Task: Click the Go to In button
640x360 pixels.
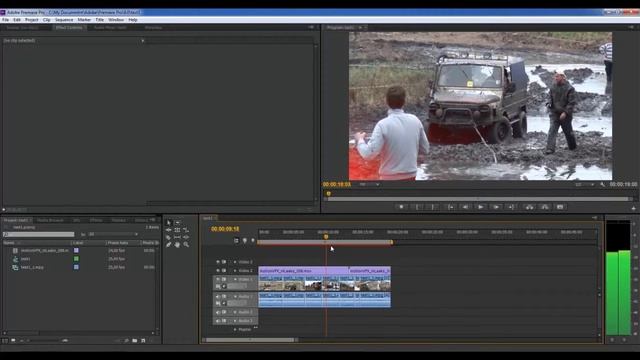Action: tap(450, 207)
